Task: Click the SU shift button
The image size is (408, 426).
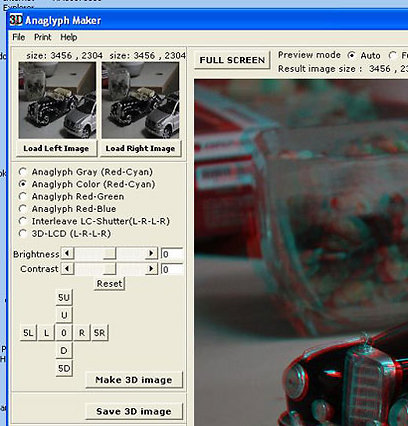Action: point(64,297)
